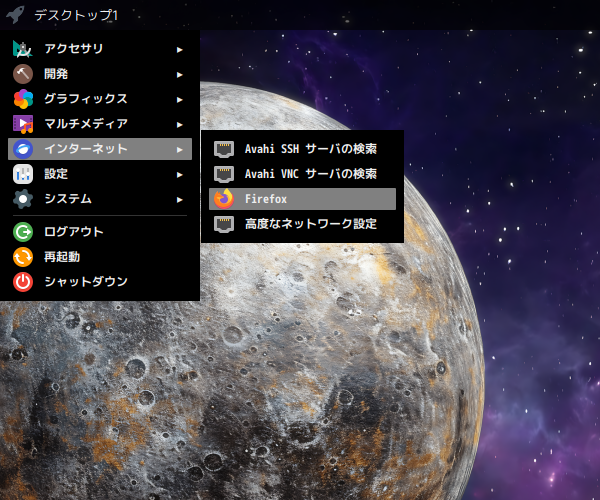Launch Avahi SSH サーバの検索
This screenshot has width=600, height=500.
[302, 149]
